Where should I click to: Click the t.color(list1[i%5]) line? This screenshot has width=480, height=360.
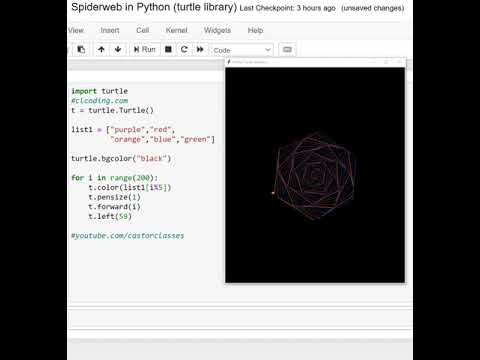tap(130, 187)
